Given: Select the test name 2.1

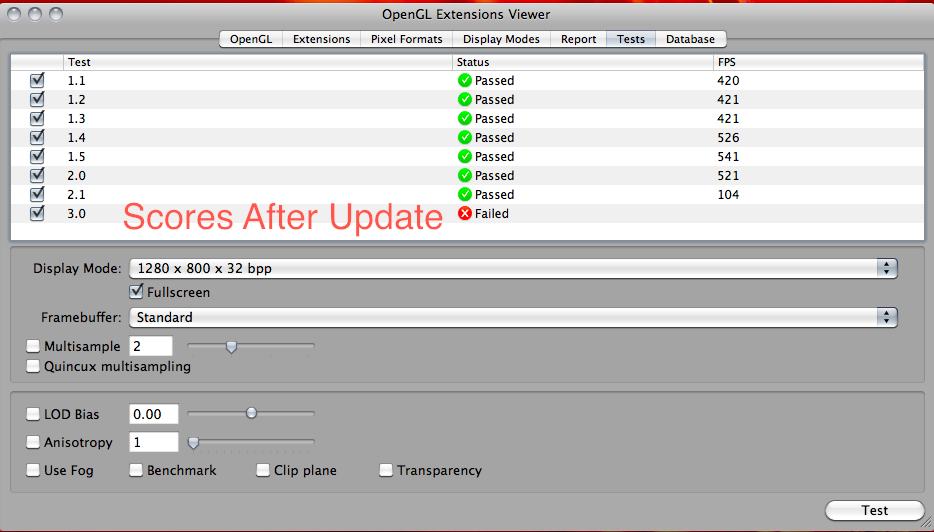Looking at the screenshot, I should tap(76, 195).
